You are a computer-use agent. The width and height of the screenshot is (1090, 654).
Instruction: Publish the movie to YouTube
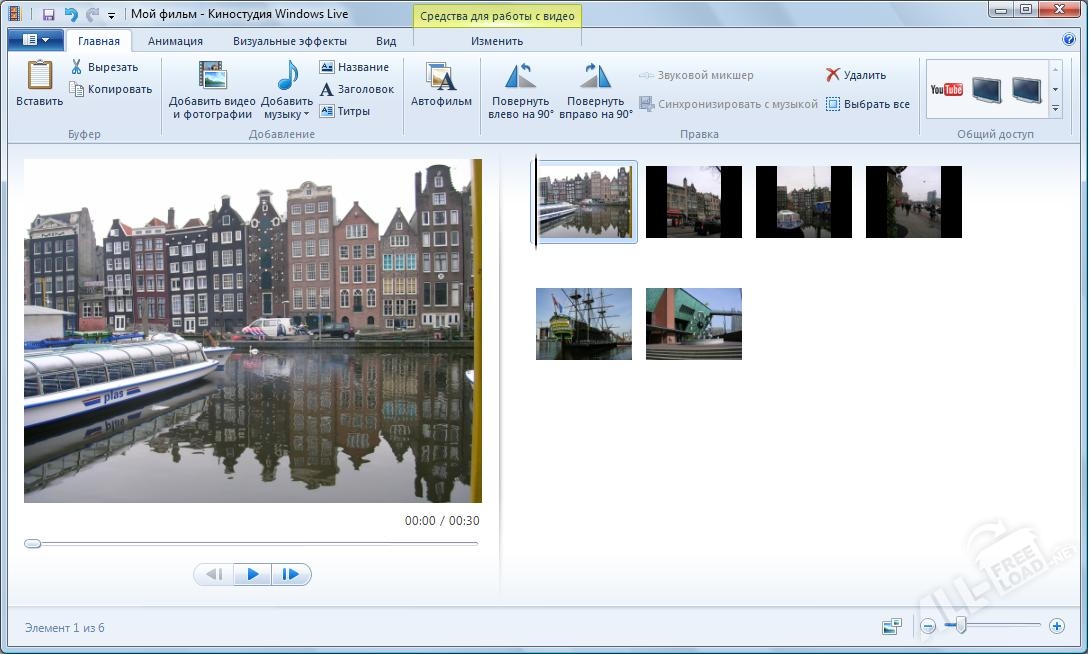click(944, 88)
